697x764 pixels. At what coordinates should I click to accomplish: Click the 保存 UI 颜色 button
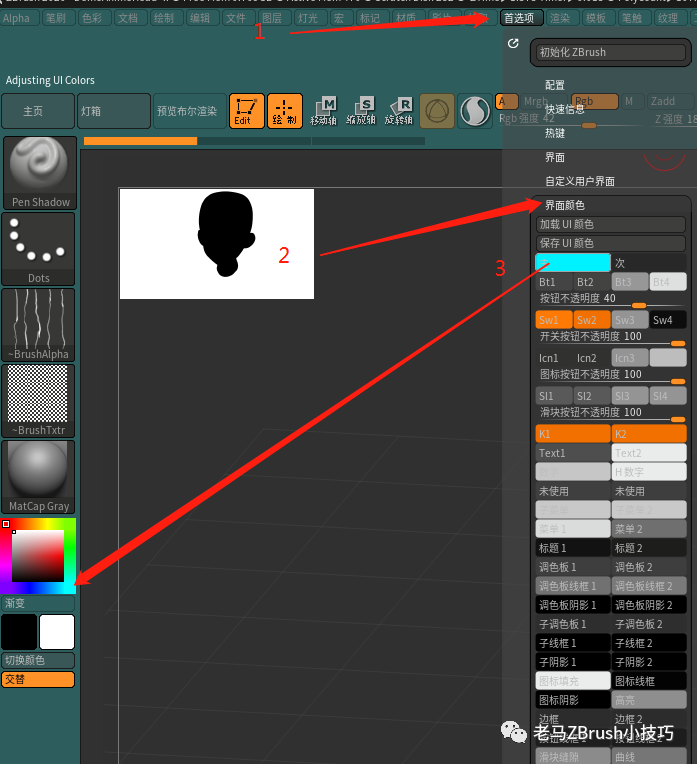[x=611, y=243]
